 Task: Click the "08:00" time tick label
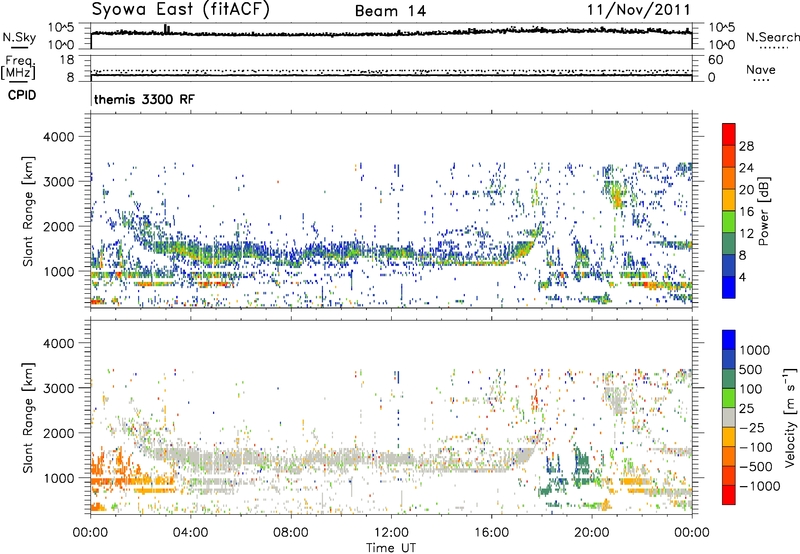click(x=291, y=533)
